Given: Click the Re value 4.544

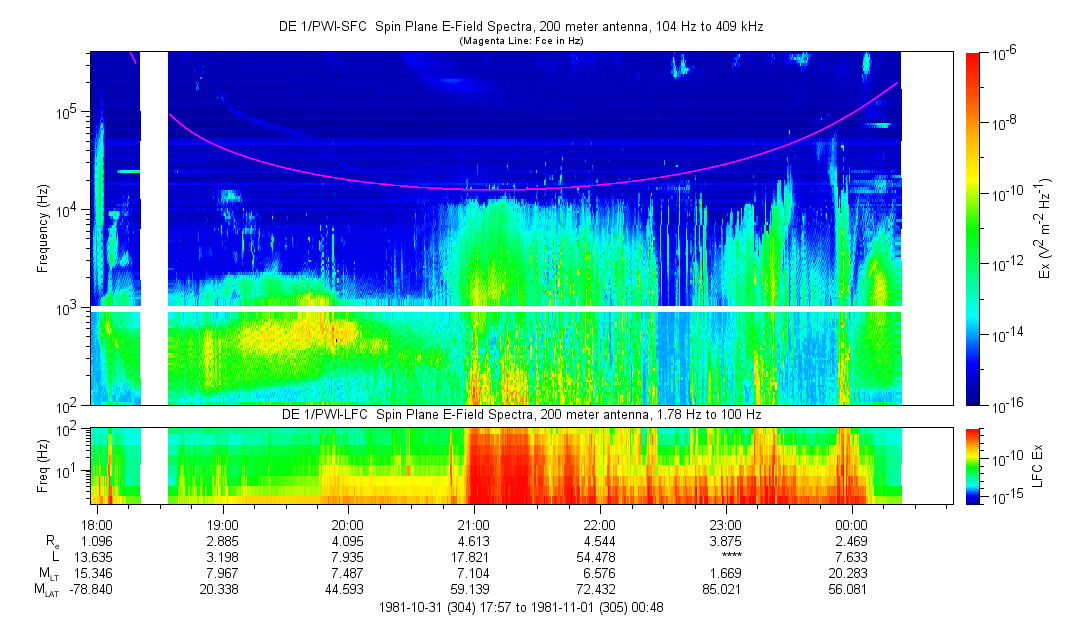Looking at the screenshot, I should pos(600,541).
